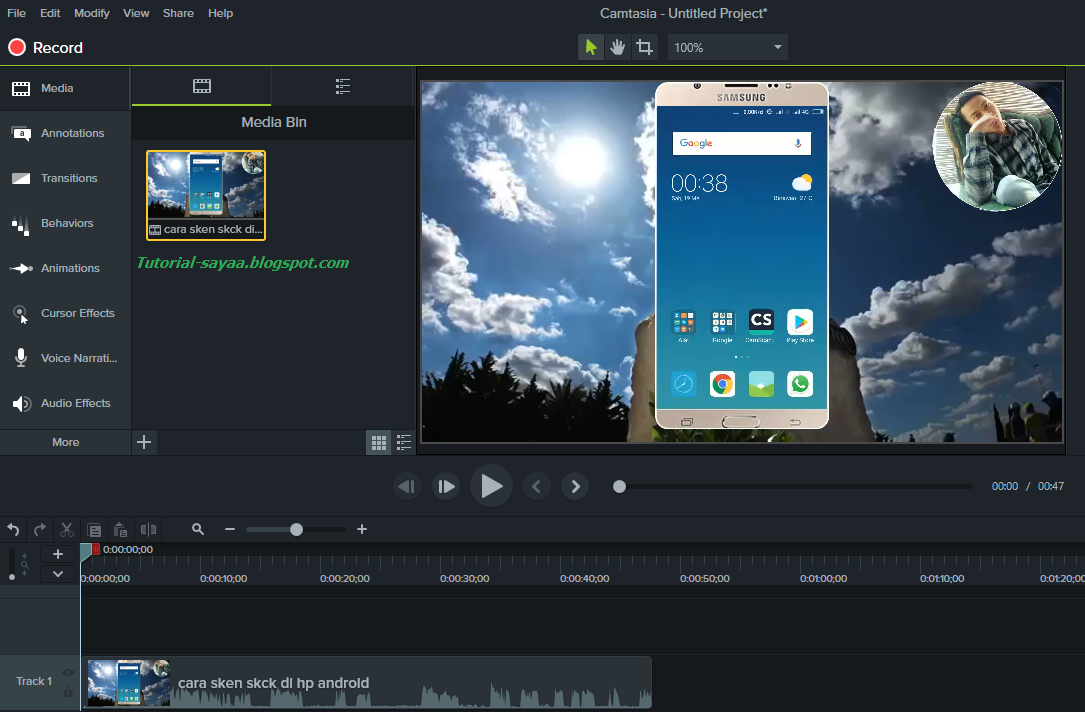Screen dimensions: 1085x712
Task: Open the Animations panel
Action: [x=65, y=268]
